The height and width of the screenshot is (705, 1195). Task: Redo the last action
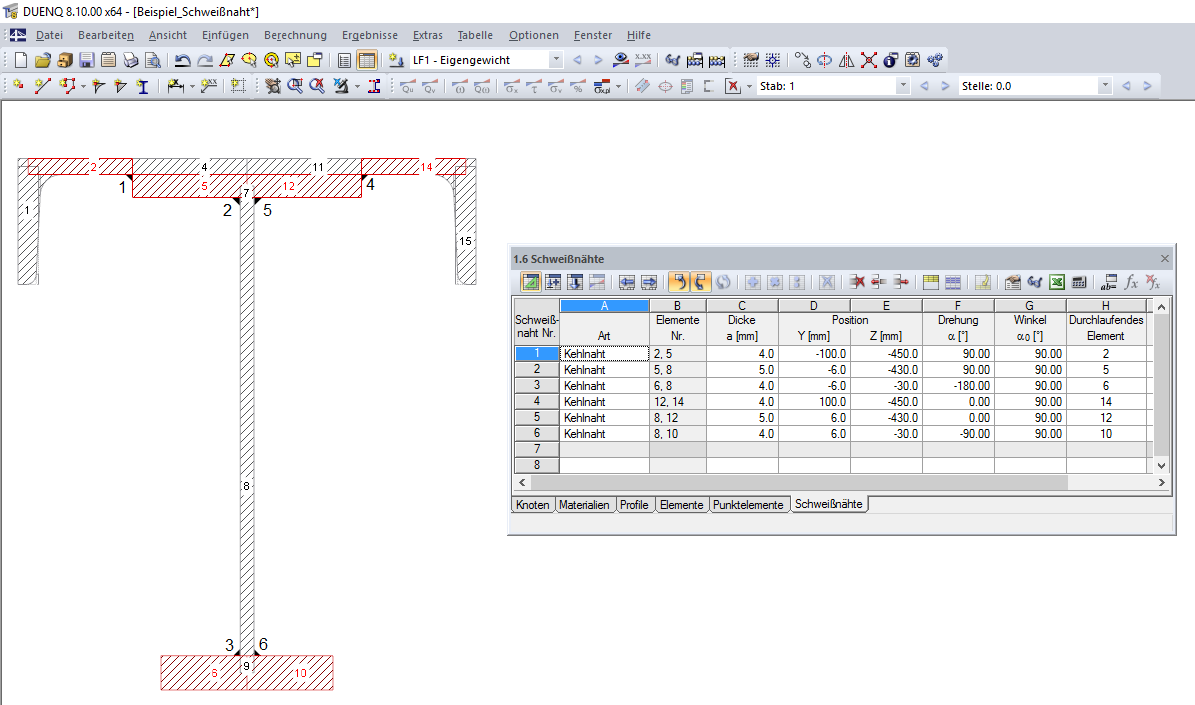[x=204, y=60]
